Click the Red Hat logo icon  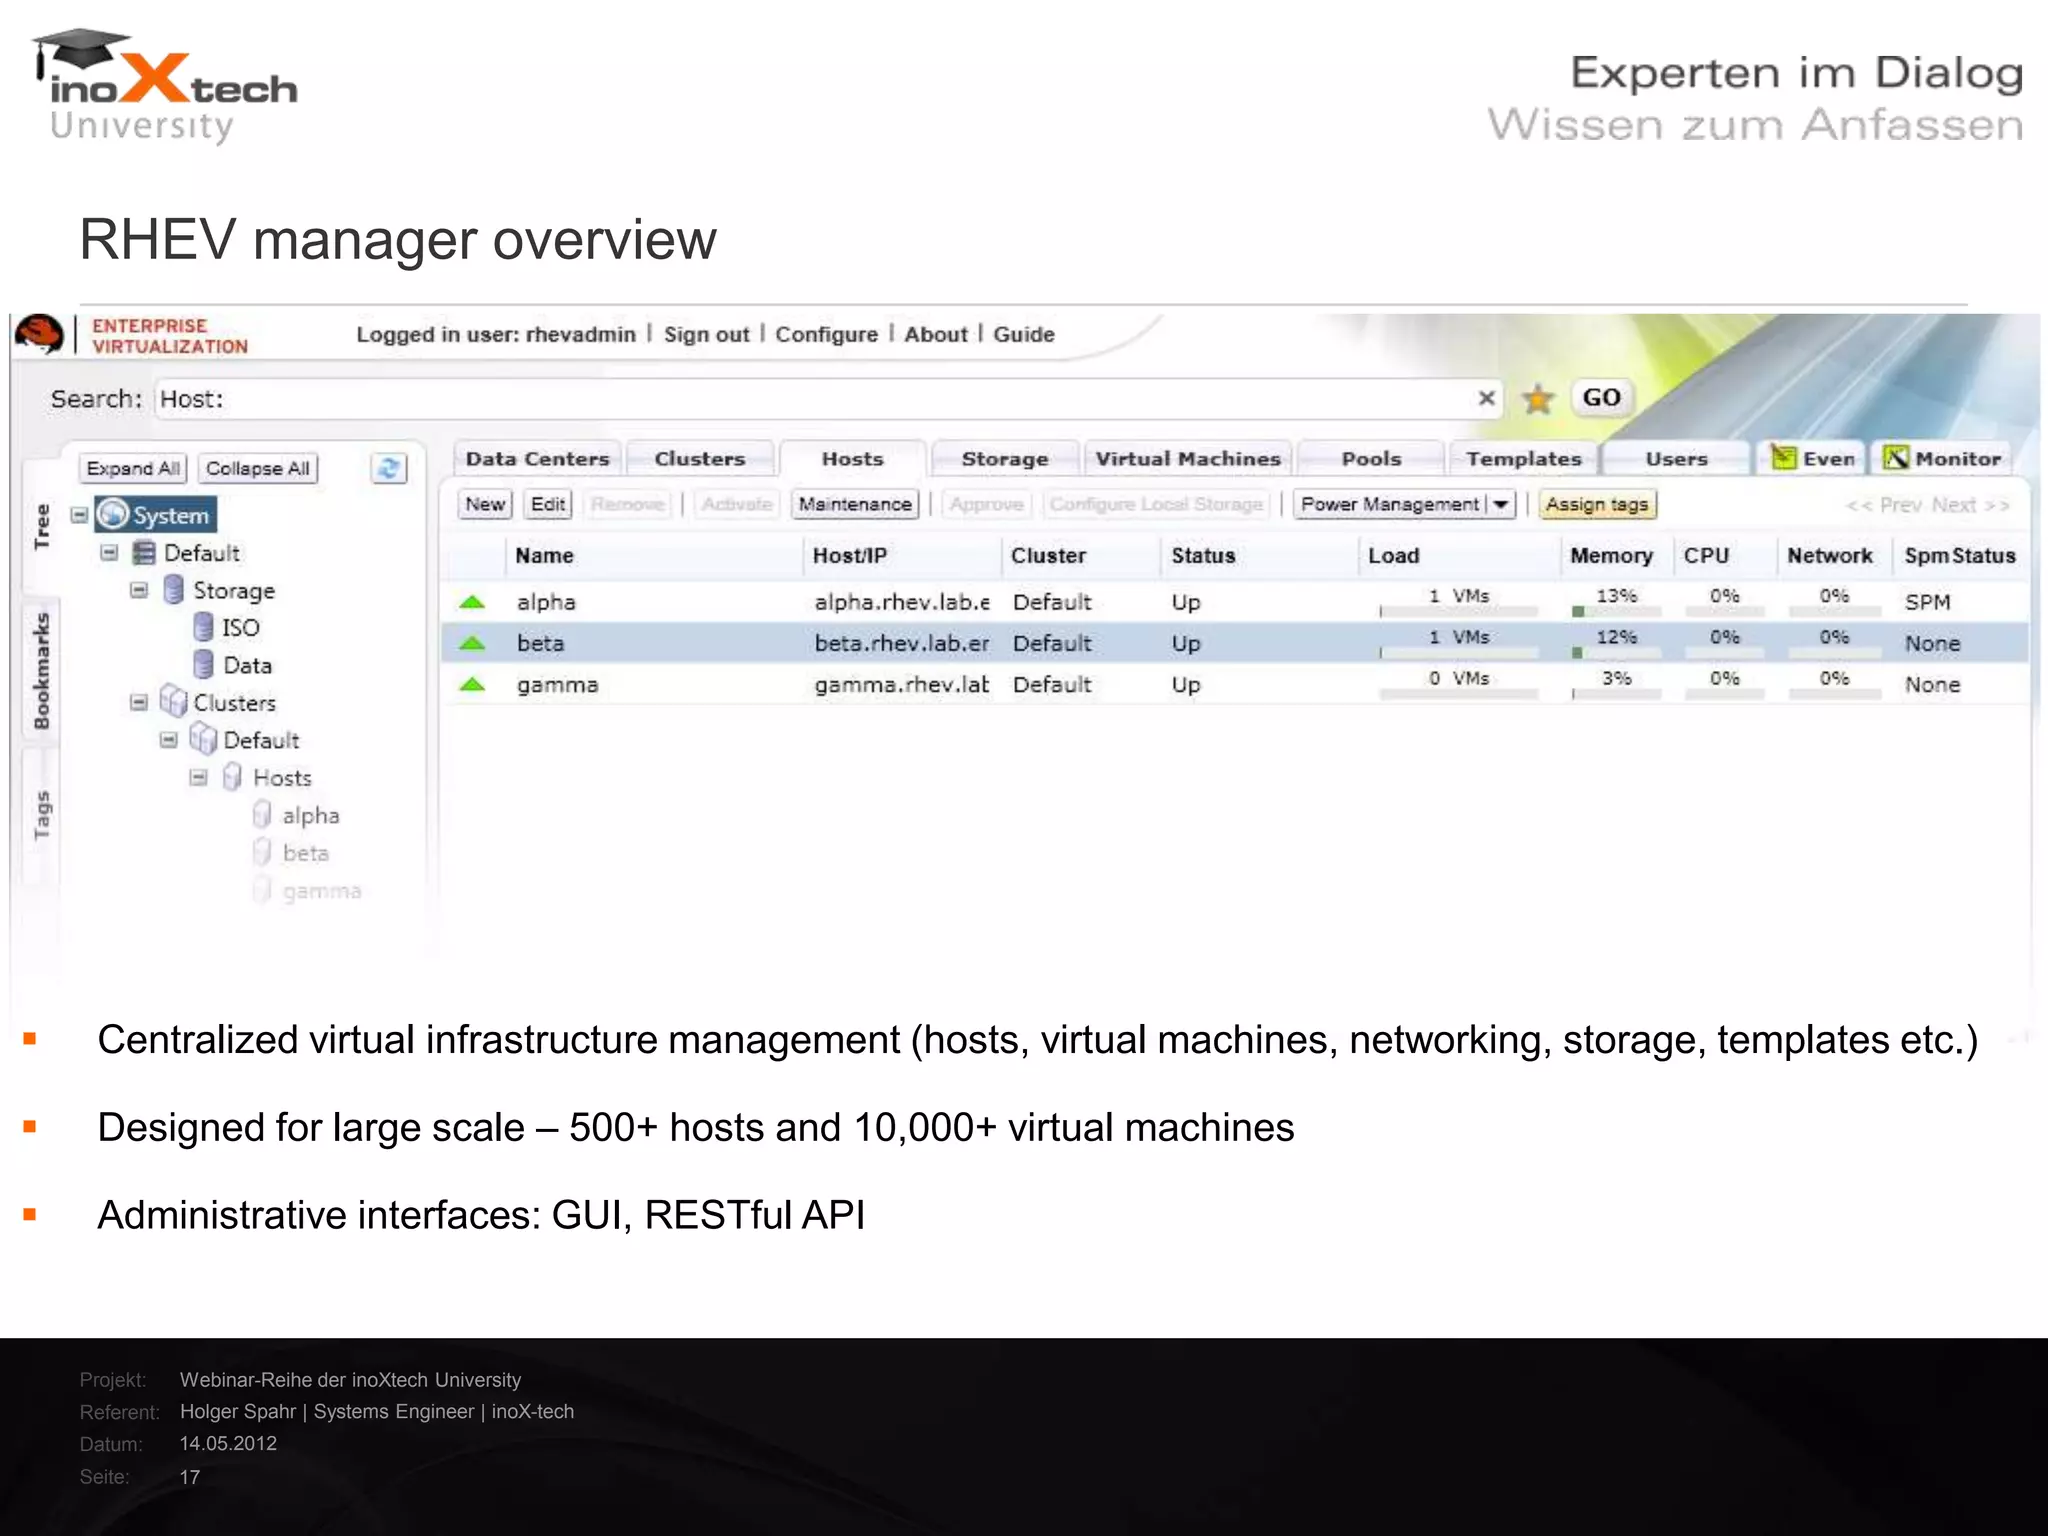pos(39,334)
